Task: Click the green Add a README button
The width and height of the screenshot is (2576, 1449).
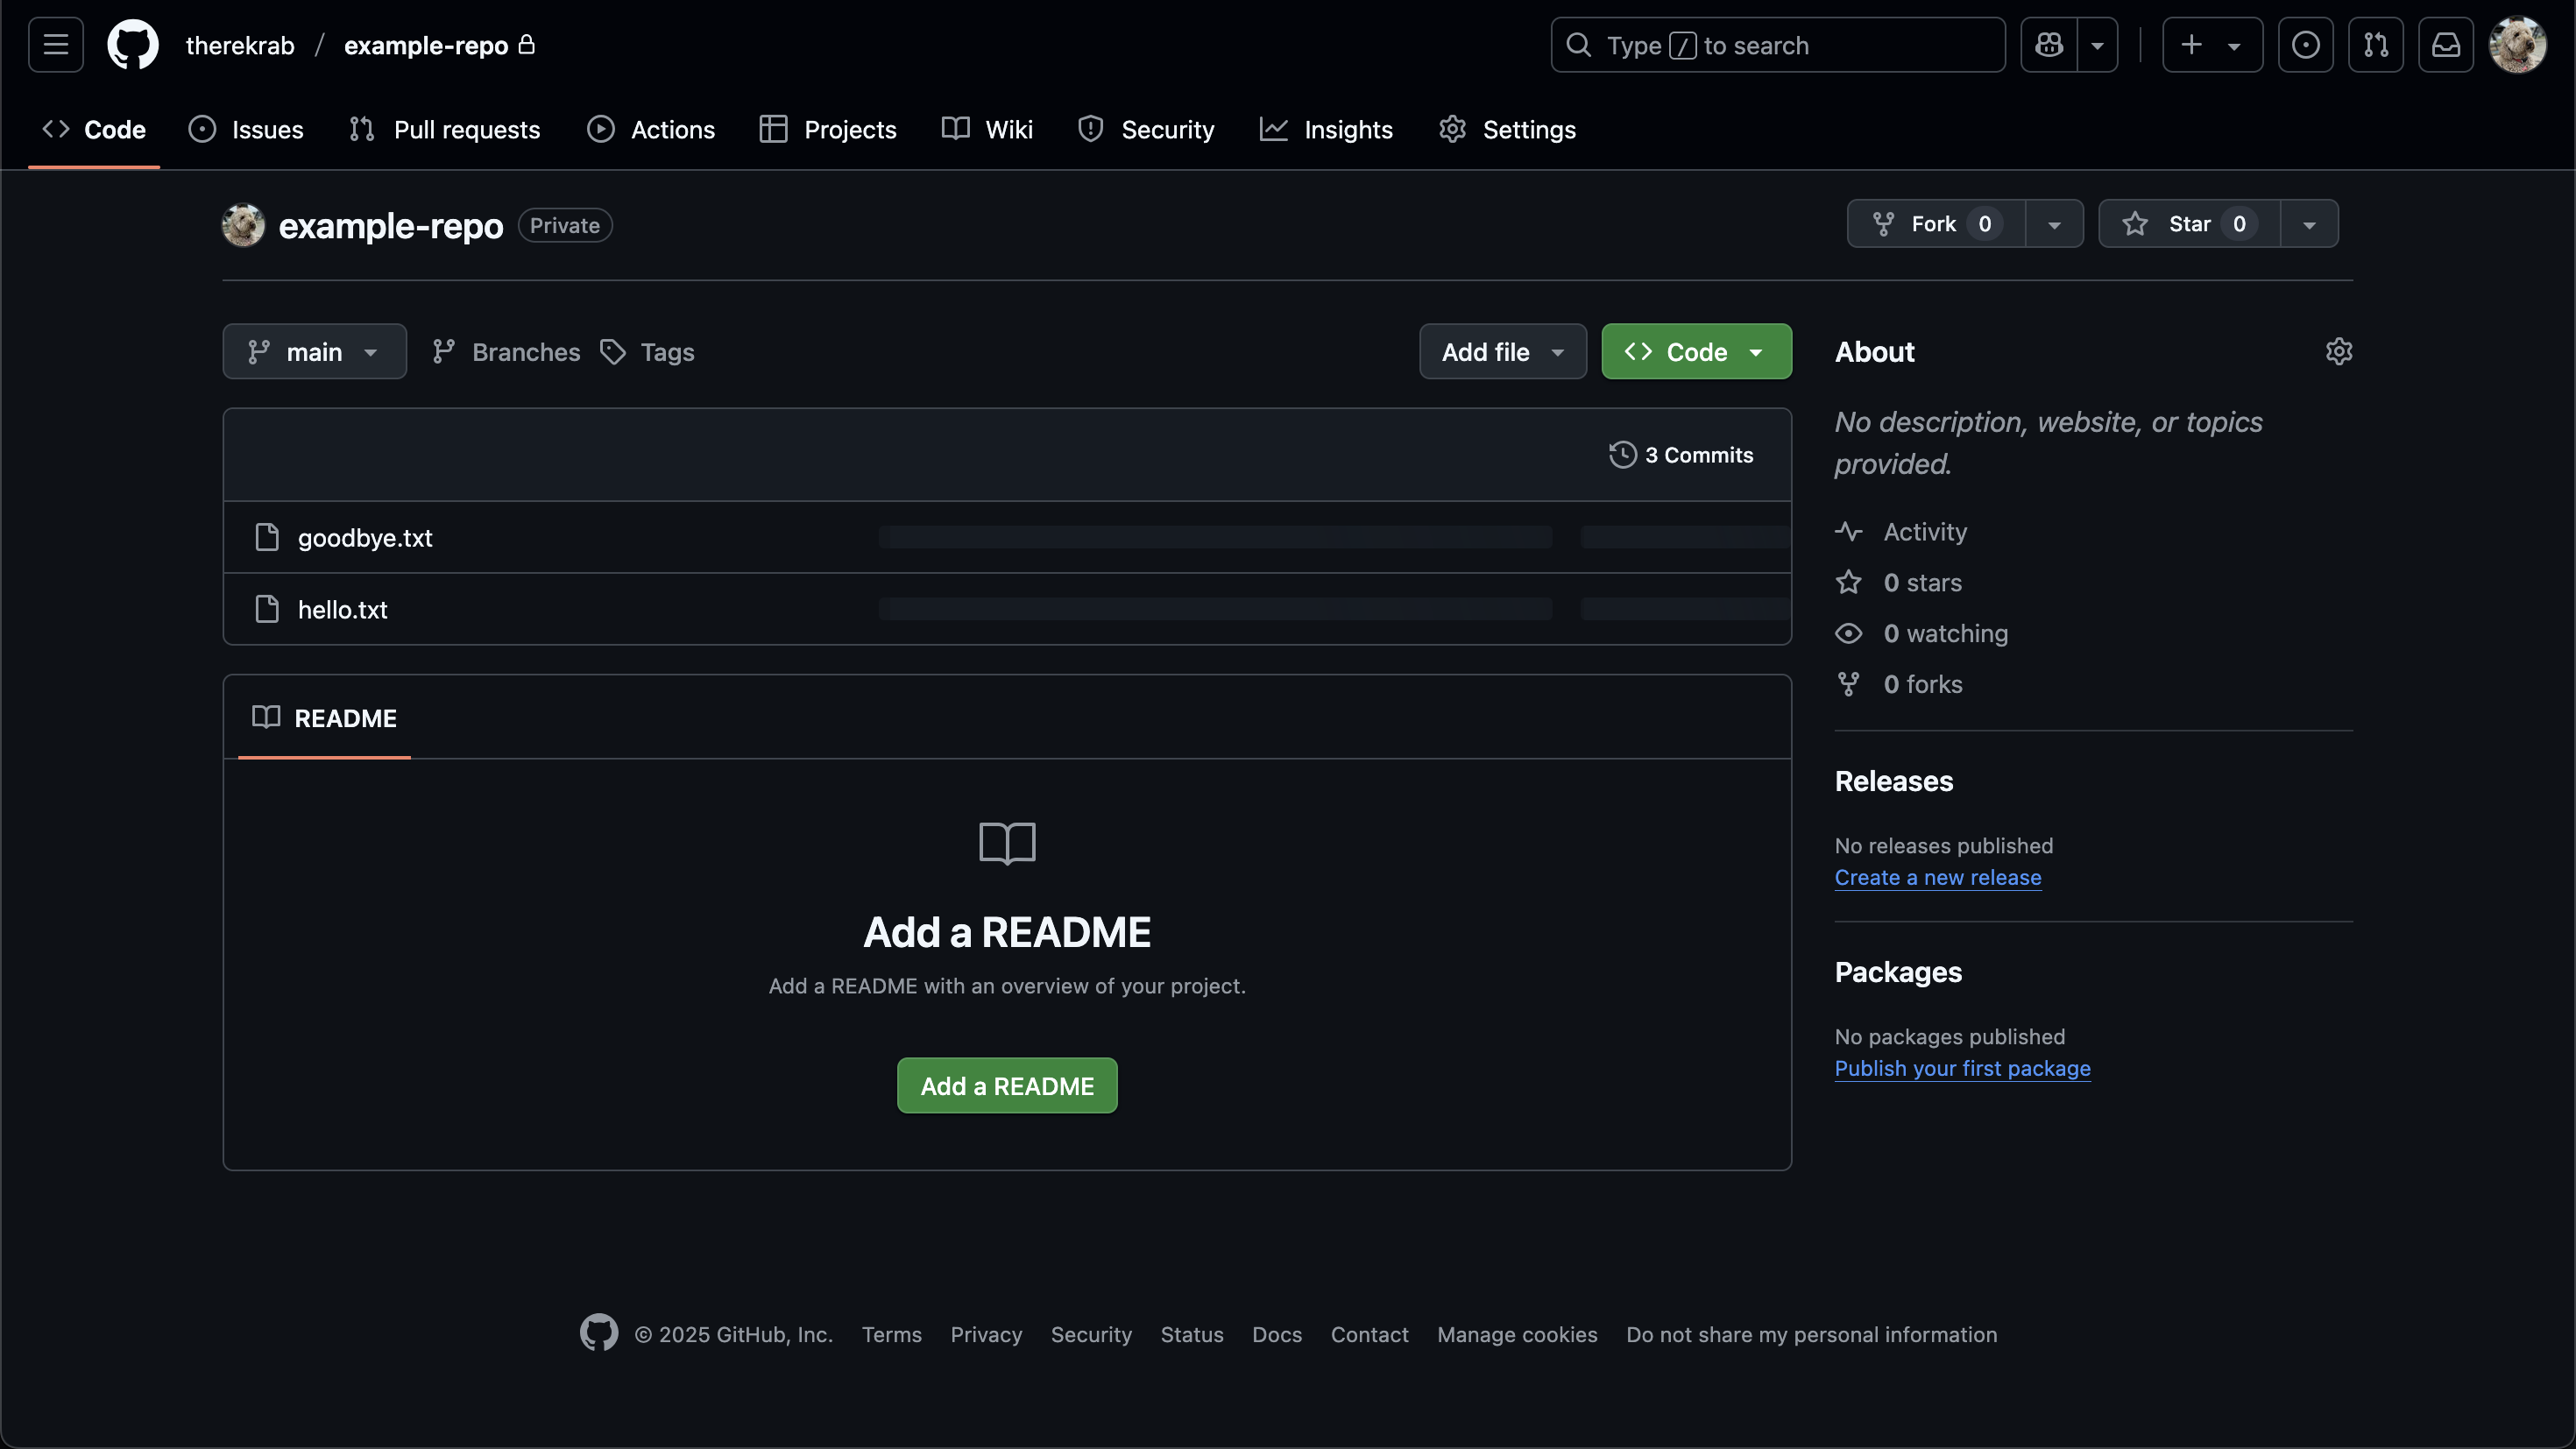Action: click(x=1007, y=1086)
